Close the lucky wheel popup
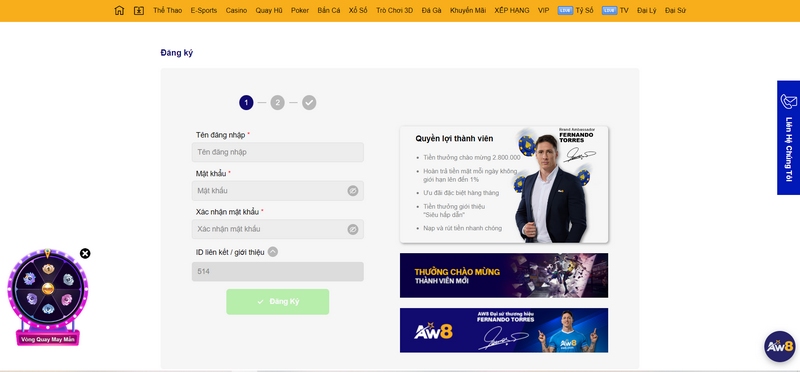This screenshot has width=800, height=372. [x=85, y=254]
